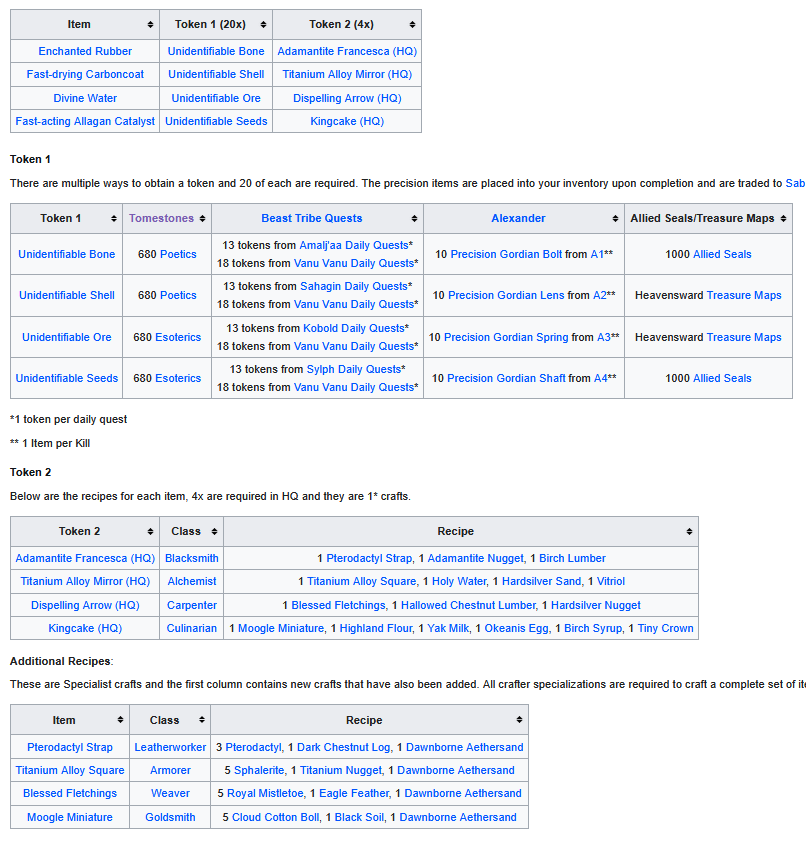Open the Okeanis Egg link
806x841 pixels.
pyautogui.click(x=516, y=629)
